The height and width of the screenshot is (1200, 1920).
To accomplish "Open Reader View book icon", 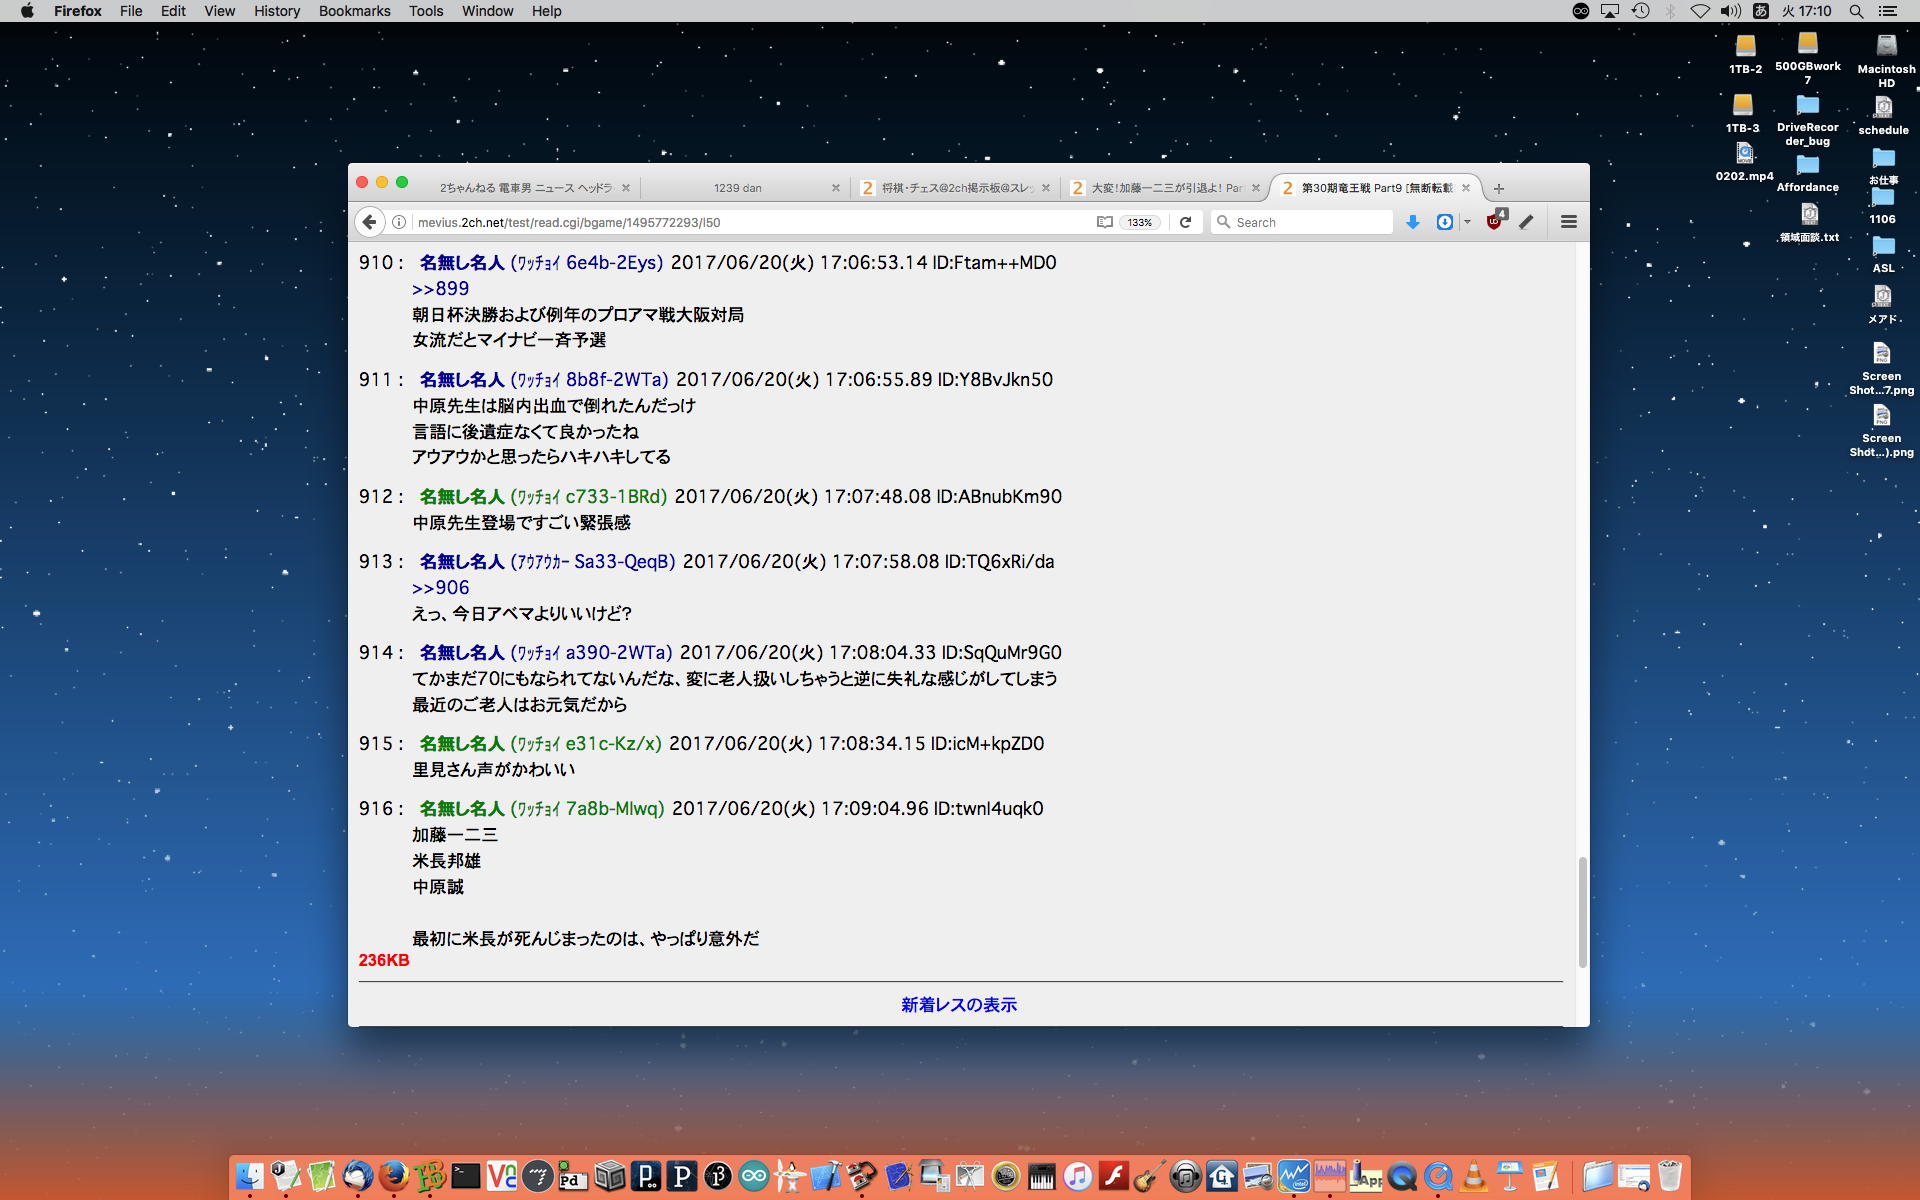I will 1104,222.
